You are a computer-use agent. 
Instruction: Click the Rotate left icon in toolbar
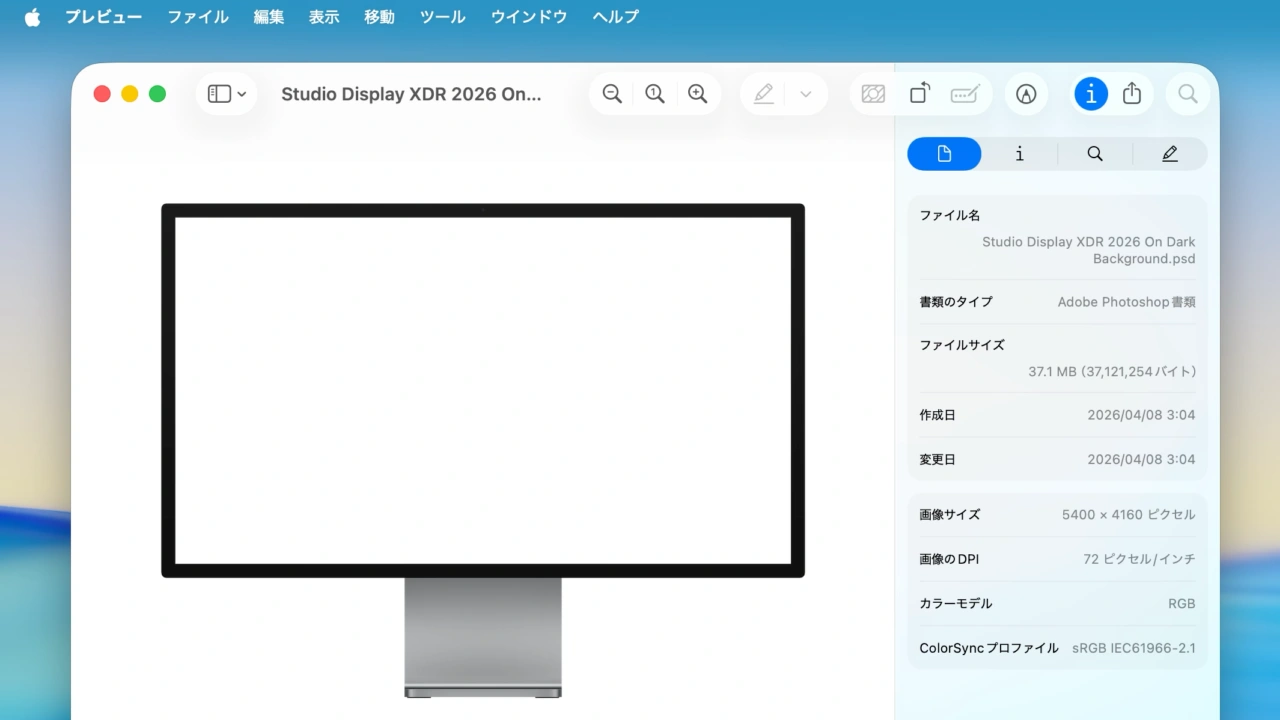[x=919, y=93]
